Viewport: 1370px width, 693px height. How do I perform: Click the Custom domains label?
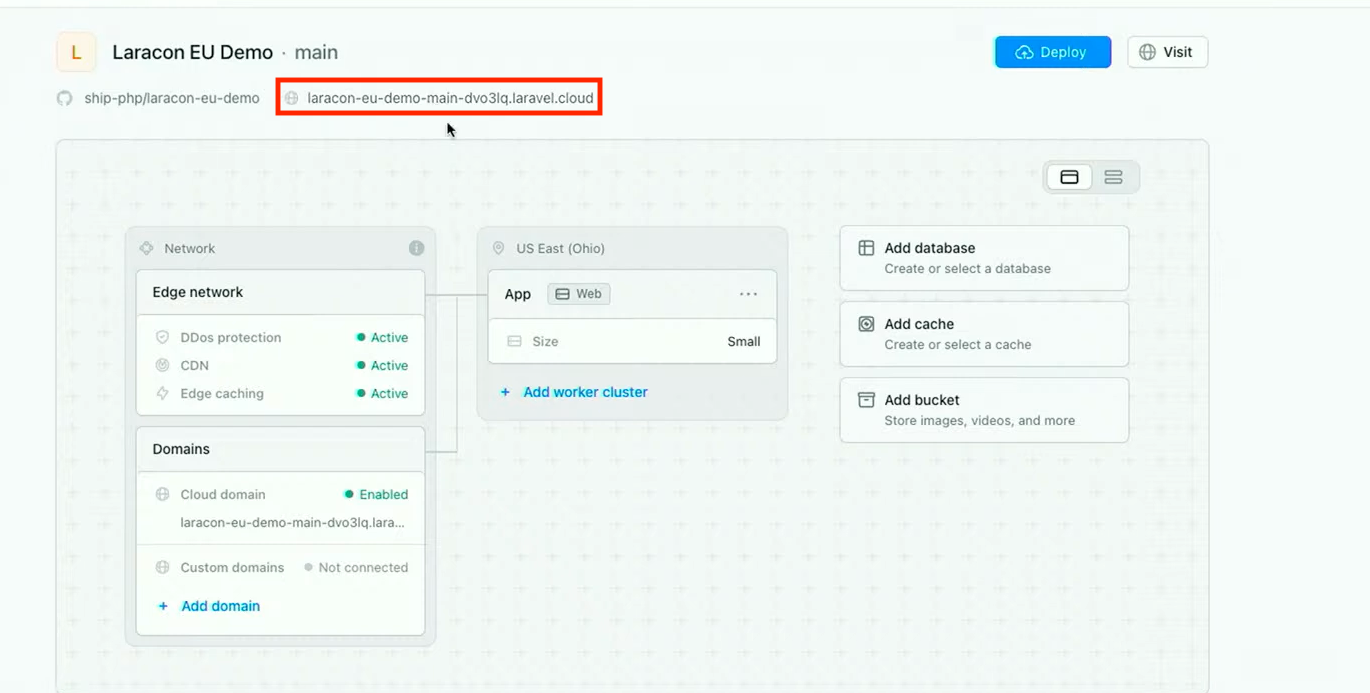(232, 567)
